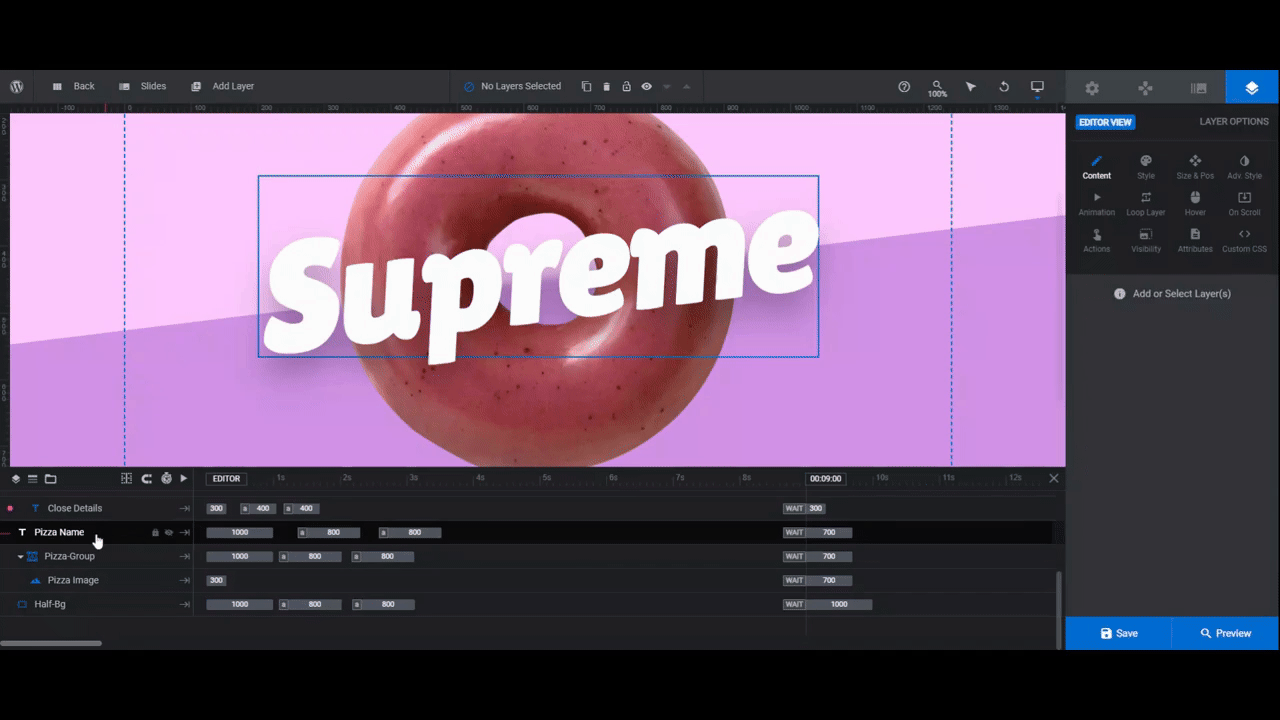Click the timeline list view icon
Screen dimensions: 1280x720
click(x=32, y=479)
